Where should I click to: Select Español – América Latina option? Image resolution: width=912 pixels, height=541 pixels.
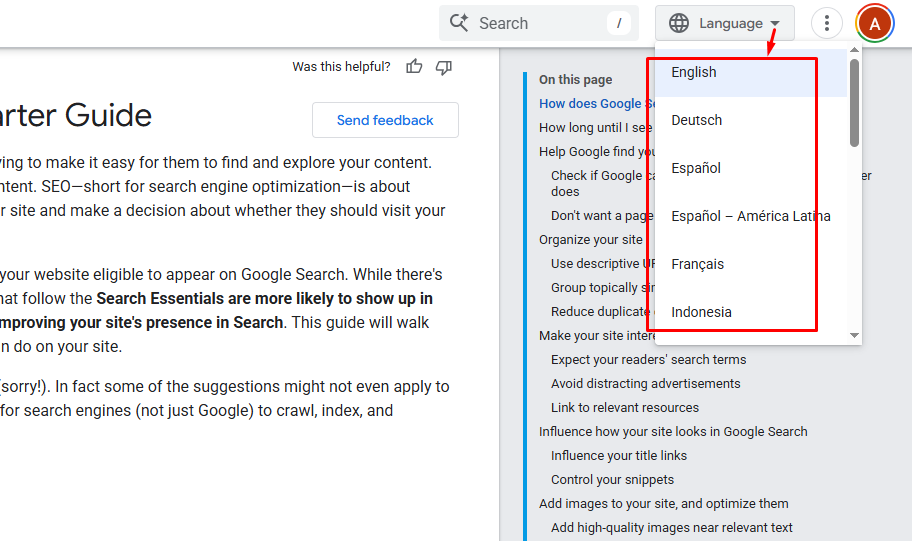tap(751, 216)
